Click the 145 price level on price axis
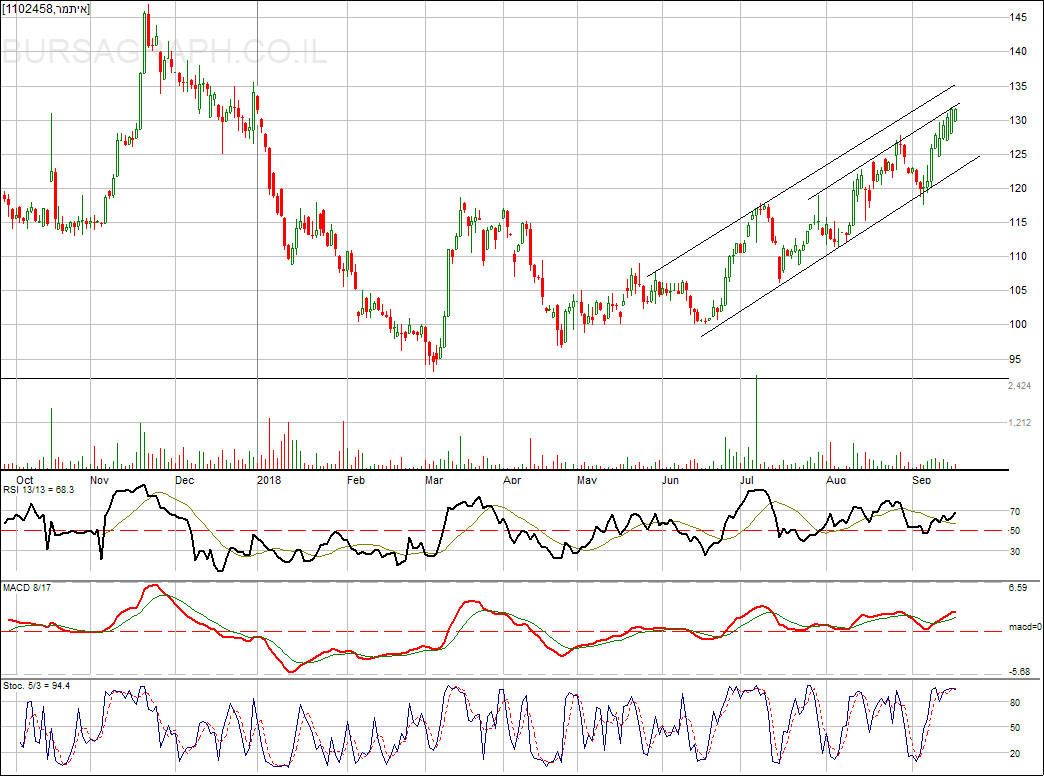Image resolution: width=1044 pixels, height=776 pixels. 1019,18
